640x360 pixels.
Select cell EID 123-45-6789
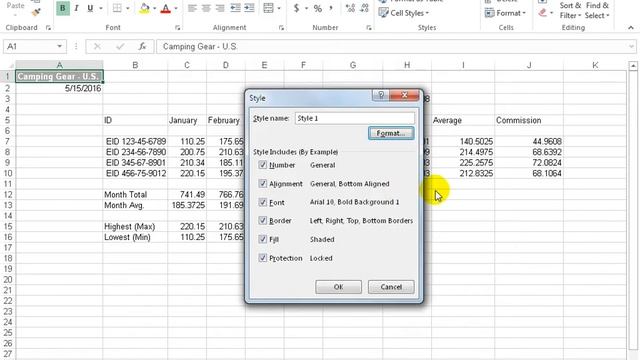[135, 142]
